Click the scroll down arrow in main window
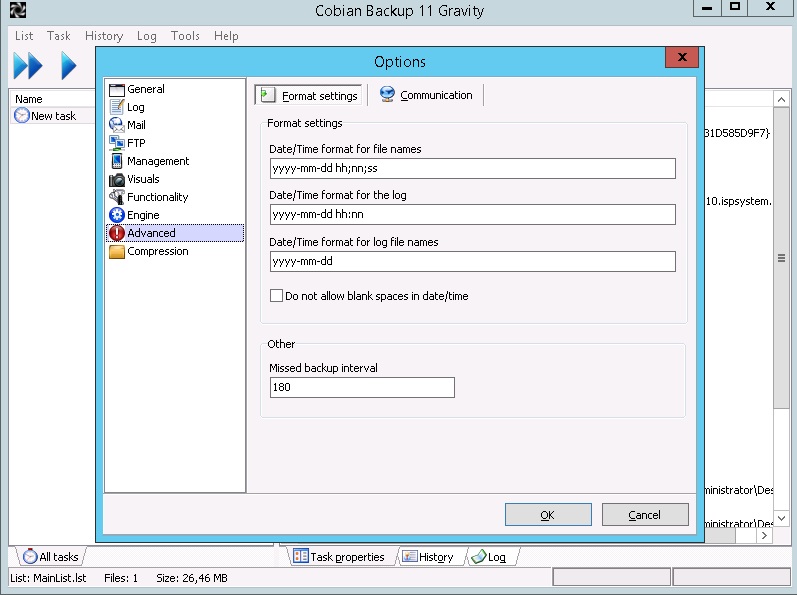The width and height of the screenshot is (797, 595). (781, 518)
